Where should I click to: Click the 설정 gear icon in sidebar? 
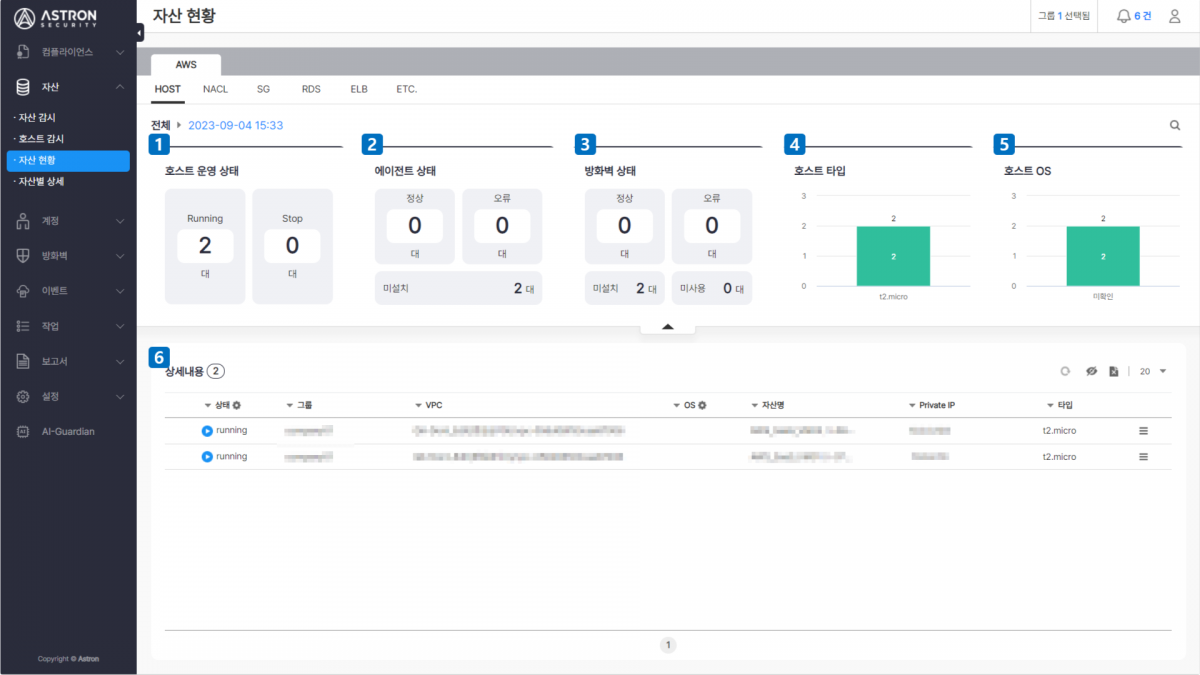pyautogui.click(x=23, y=396)
